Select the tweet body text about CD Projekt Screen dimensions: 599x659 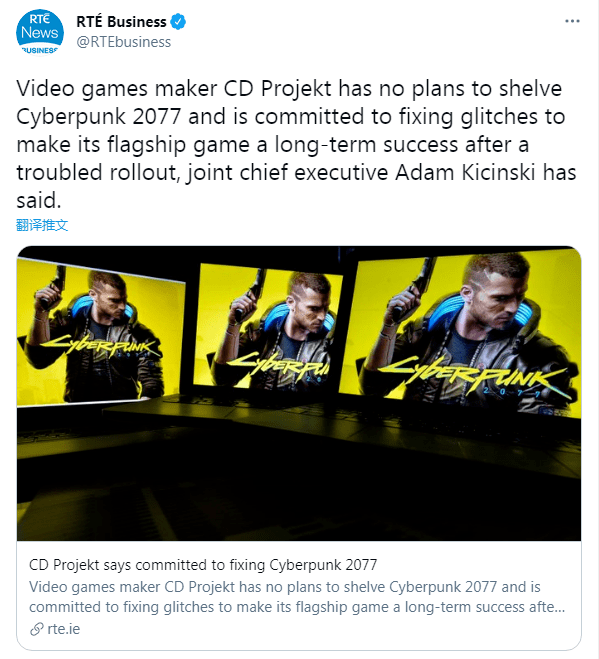(x=296, y=144)
